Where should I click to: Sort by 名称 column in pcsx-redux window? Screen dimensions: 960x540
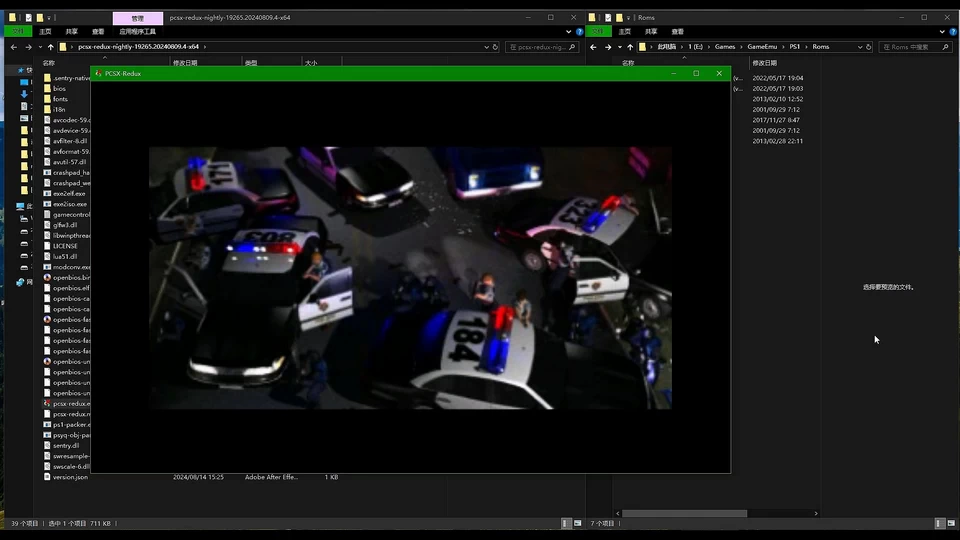click(49, 63)
